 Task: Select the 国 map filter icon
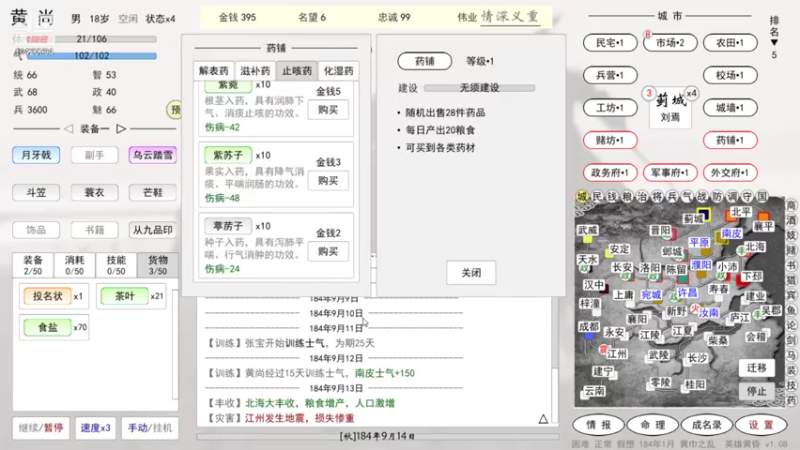click(762, 196)
